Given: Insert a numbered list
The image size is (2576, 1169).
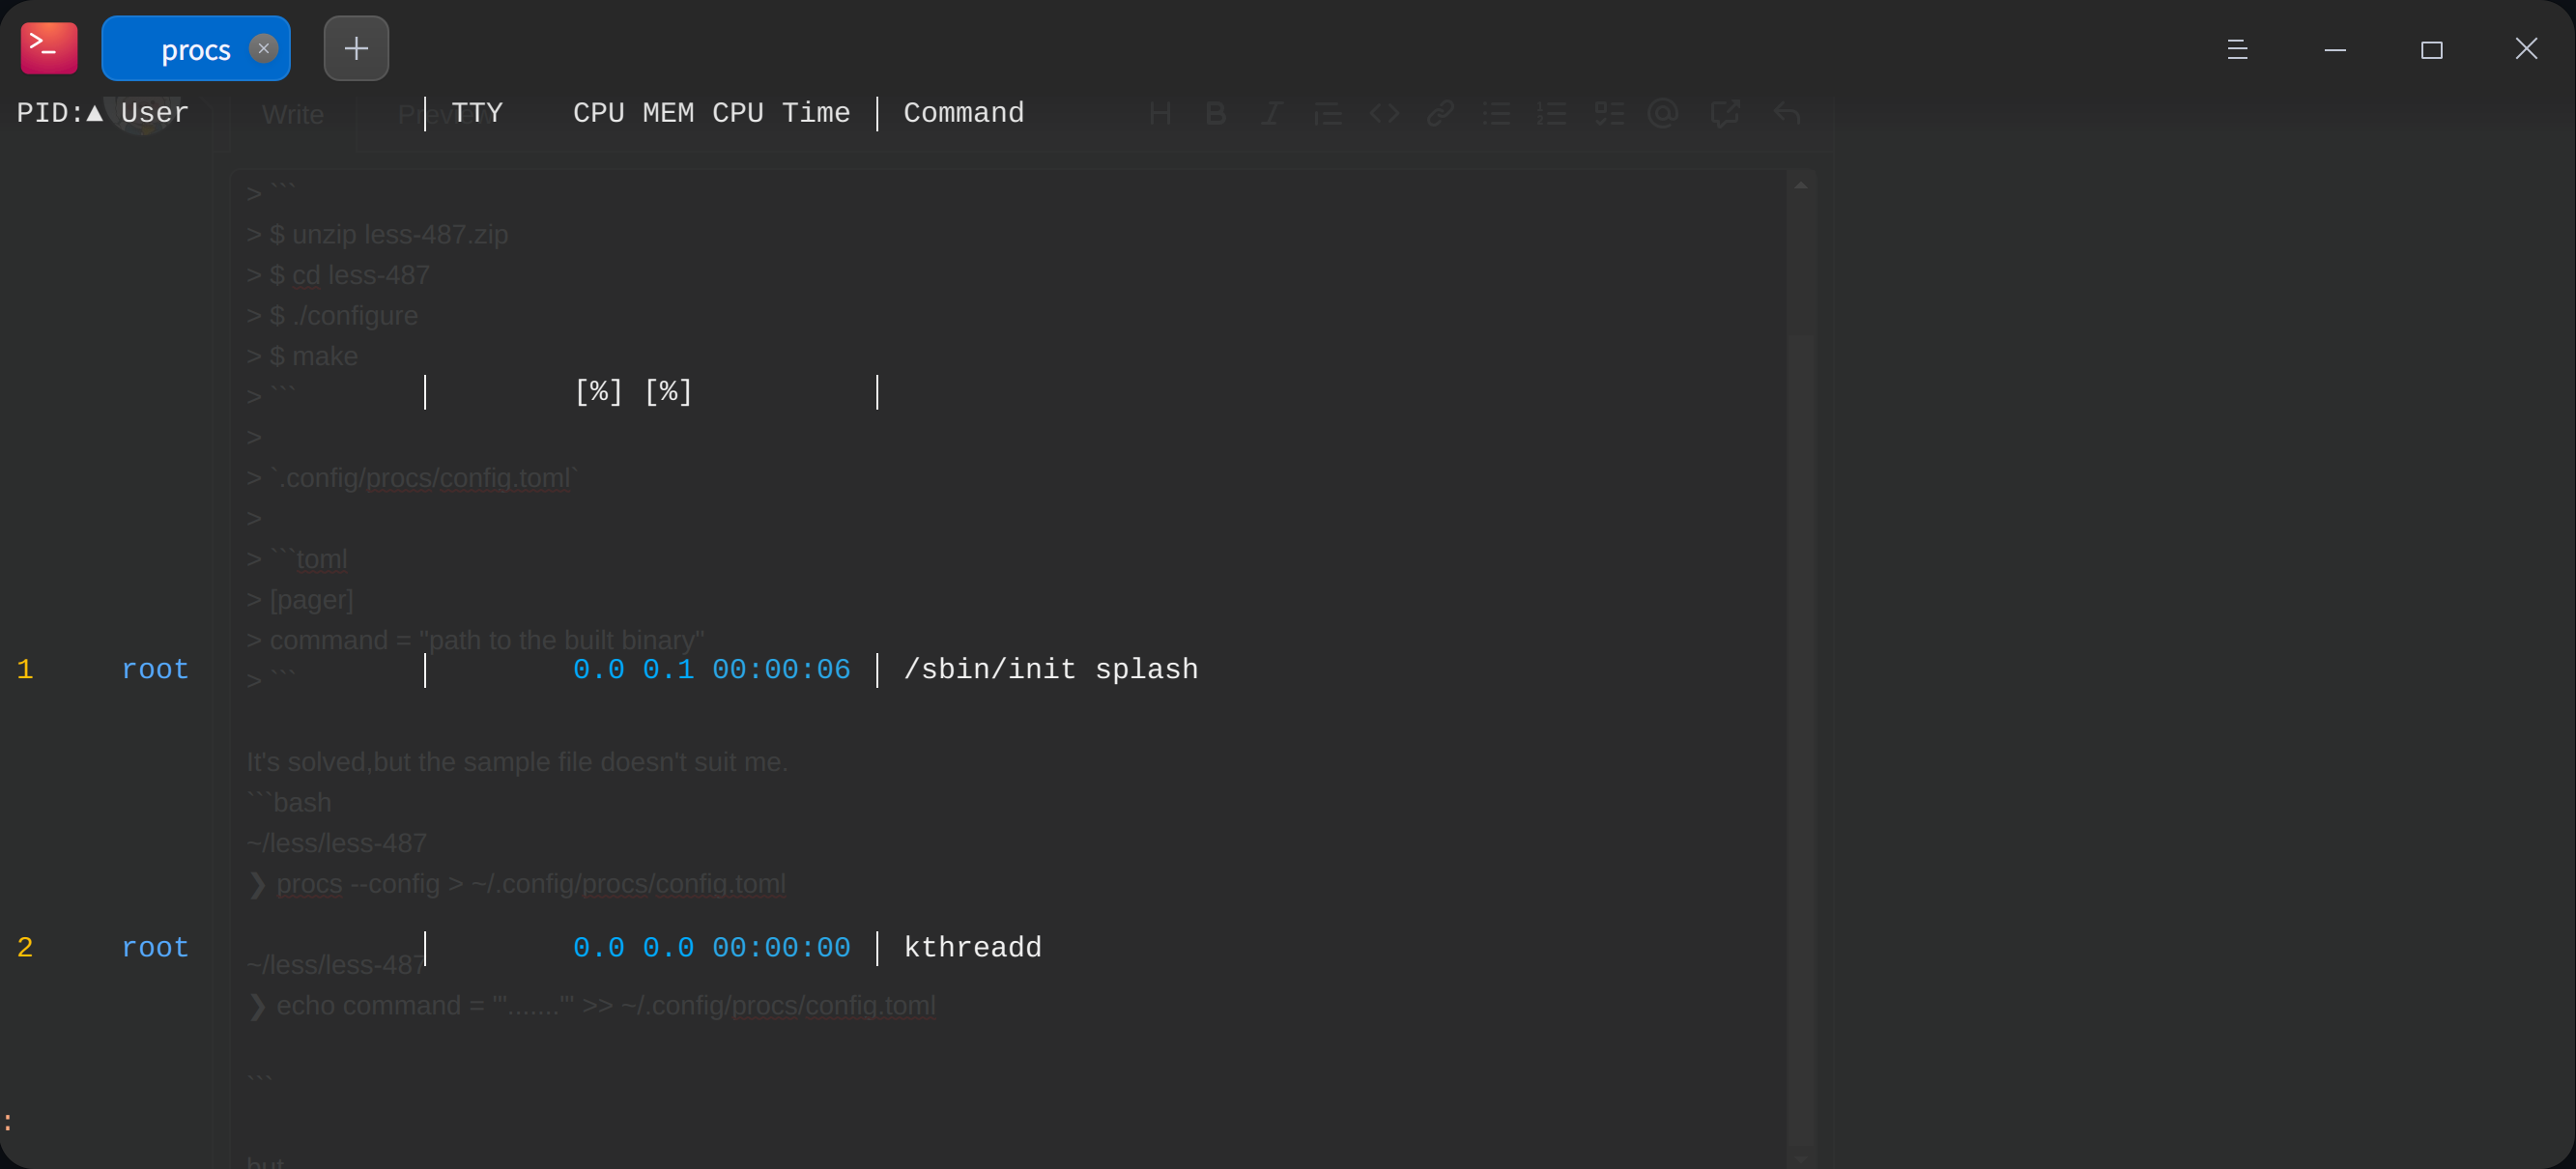Looking at the screenshot, I should (x=1552, y=113).
